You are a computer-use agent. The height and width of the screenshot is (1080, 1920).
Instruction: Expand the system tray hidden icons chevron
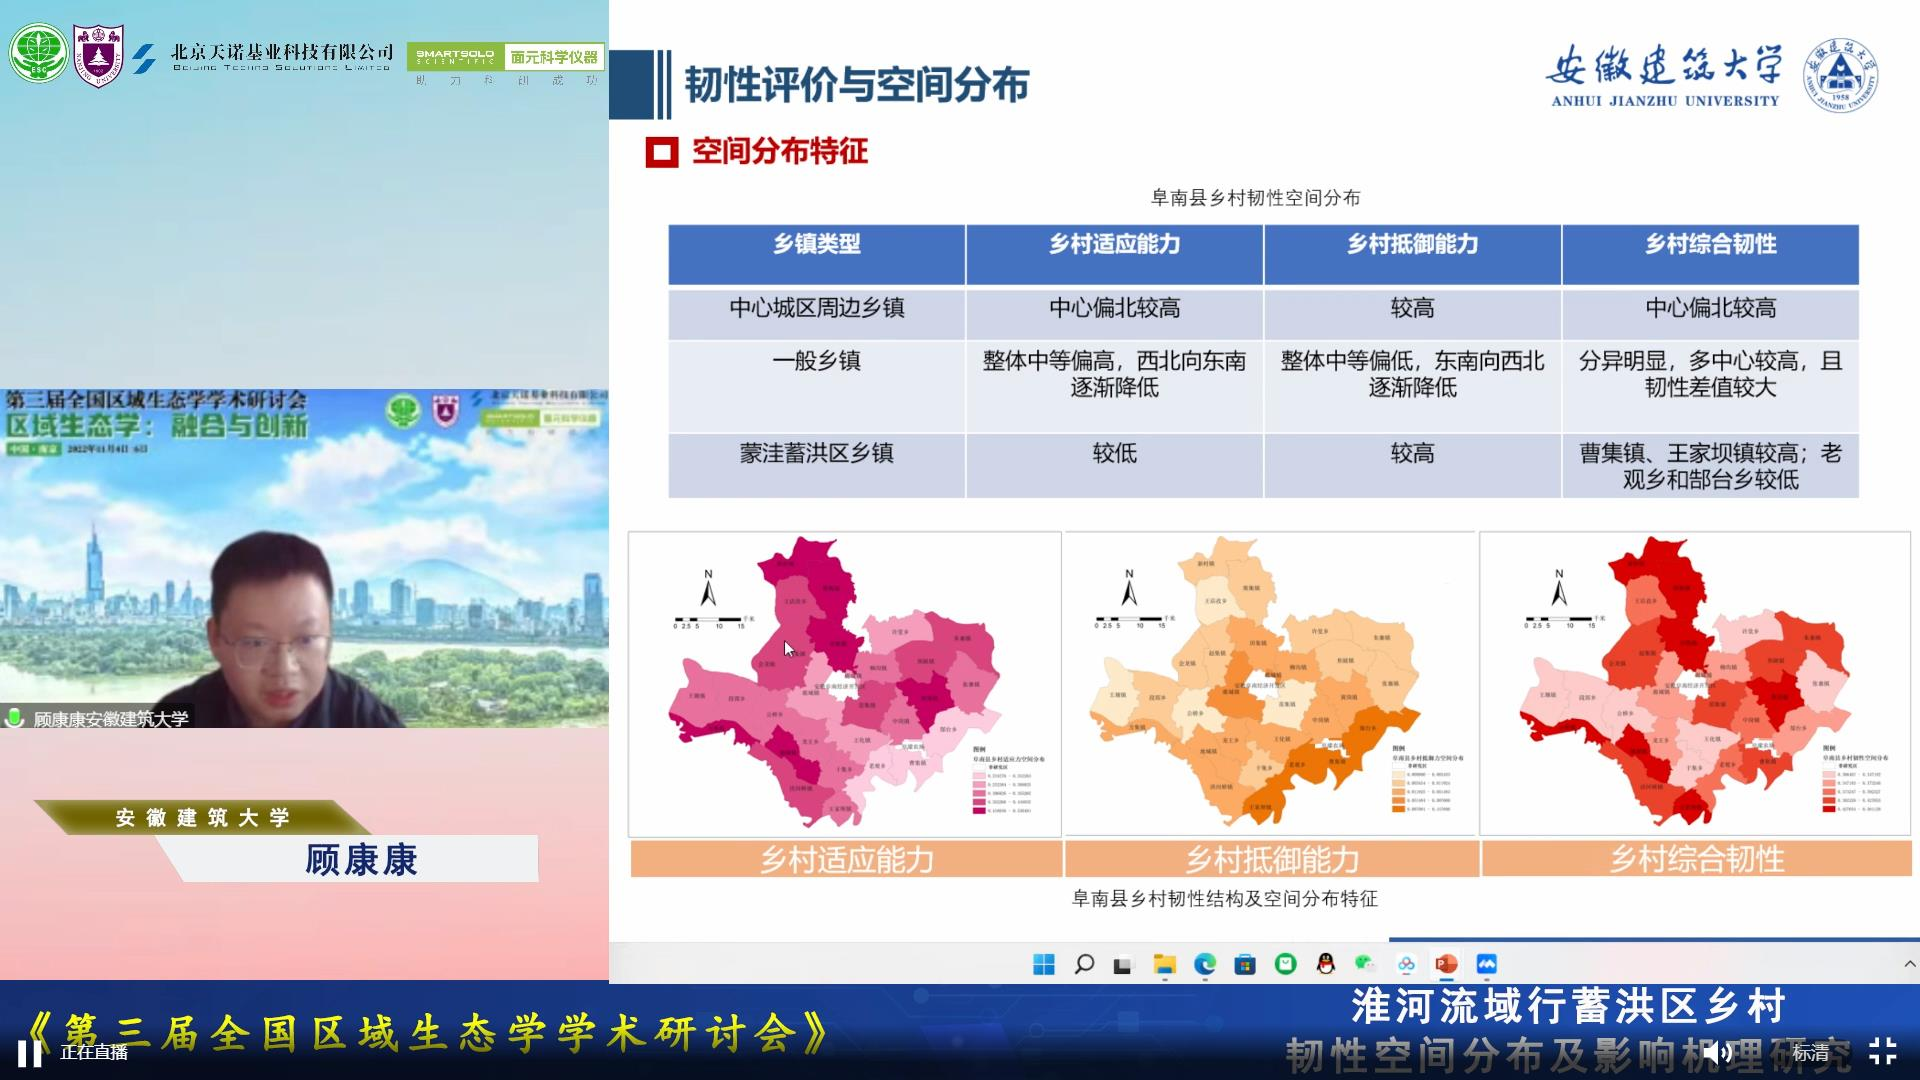tap(1909, 964)
